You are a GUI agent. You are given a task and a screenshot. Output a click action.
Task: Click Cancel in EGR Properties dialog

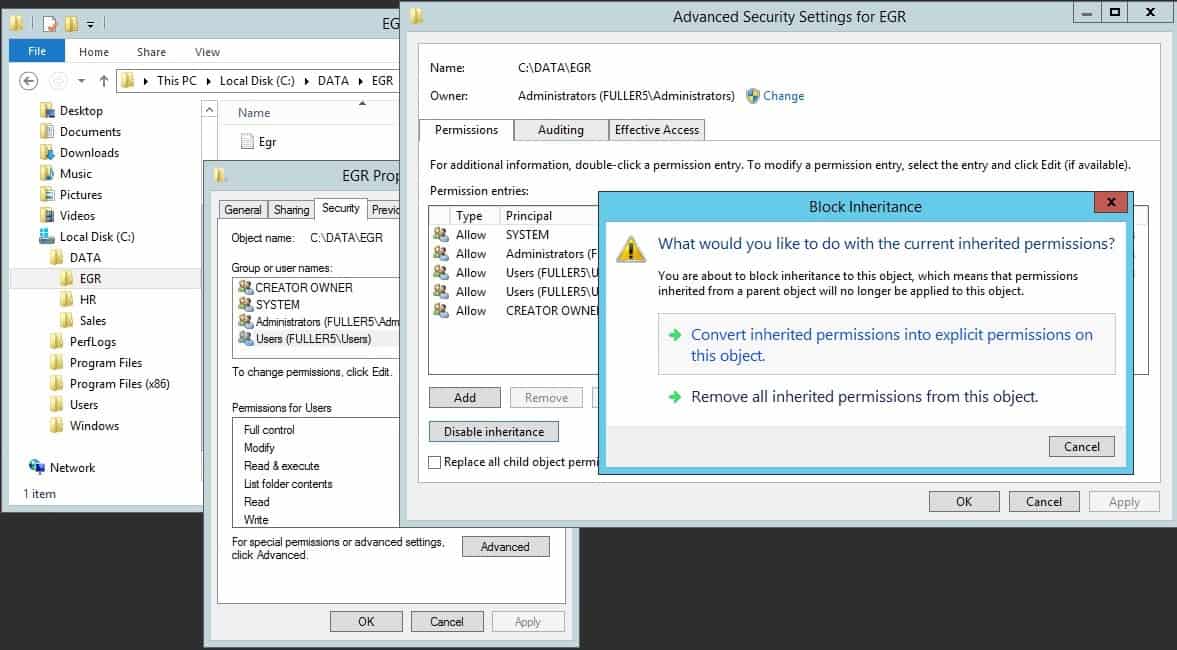447,621
